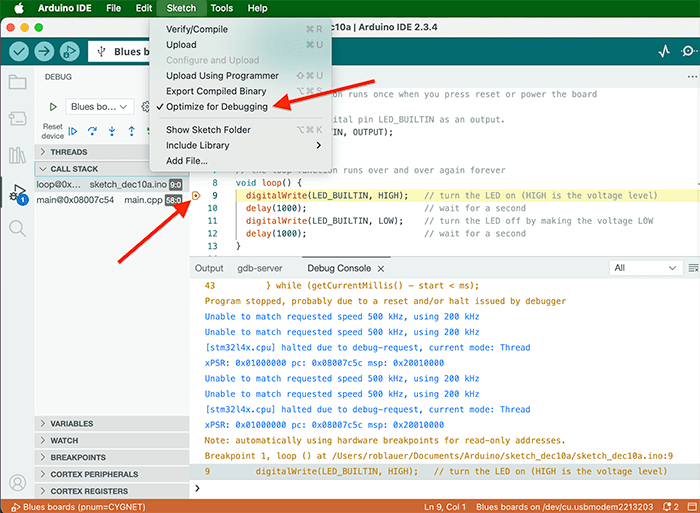Viewport: 700px width, 513px height.
Task: Click line number 12 in the gutter
Action: (x=212, y=234)
